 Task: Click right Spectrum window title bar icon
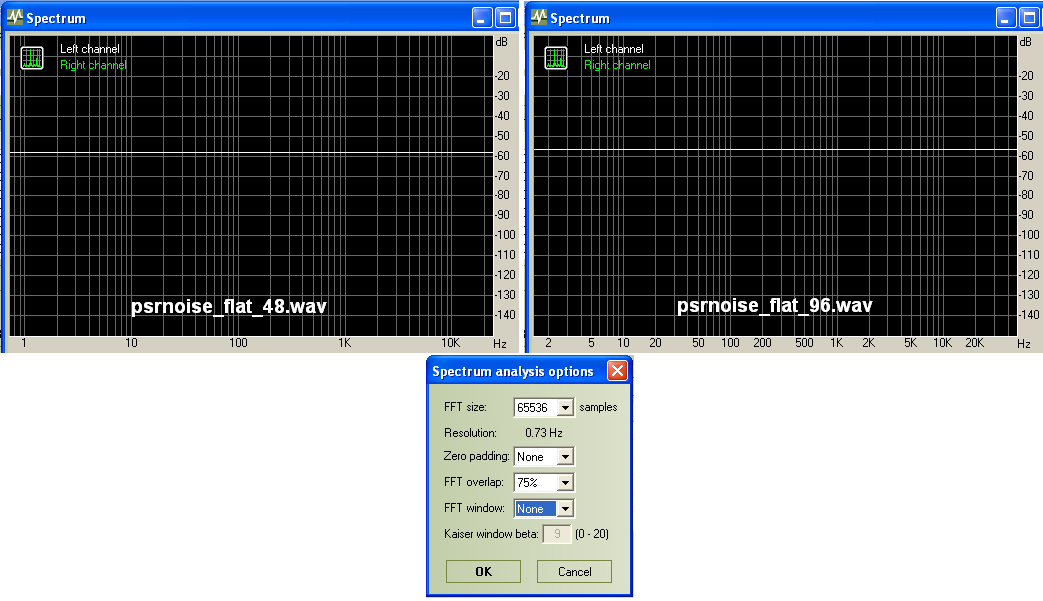click(x=539, y=17)
